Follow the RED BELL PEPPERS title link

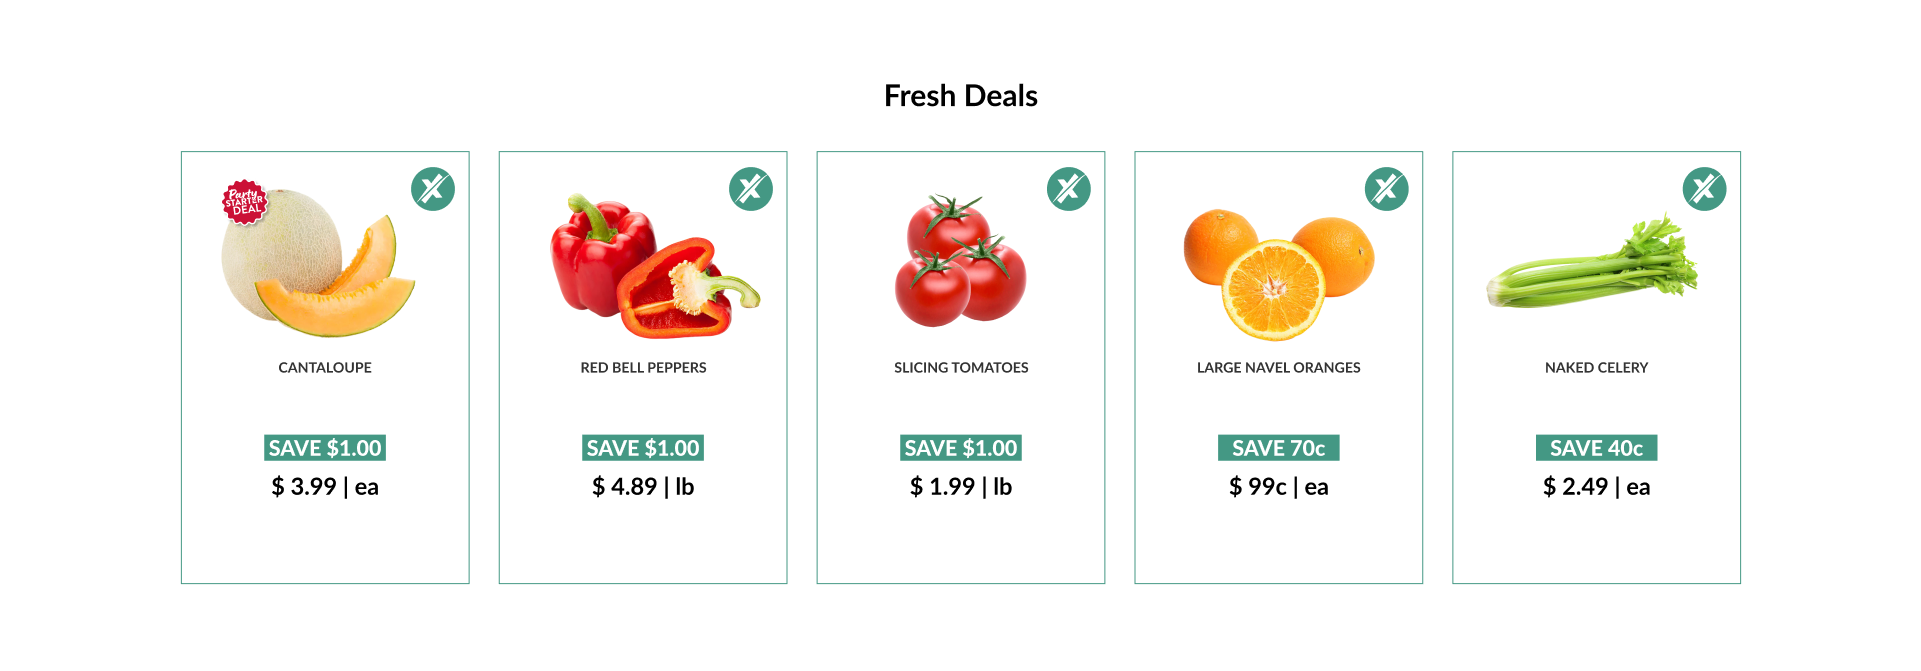[x=643, y=368]
